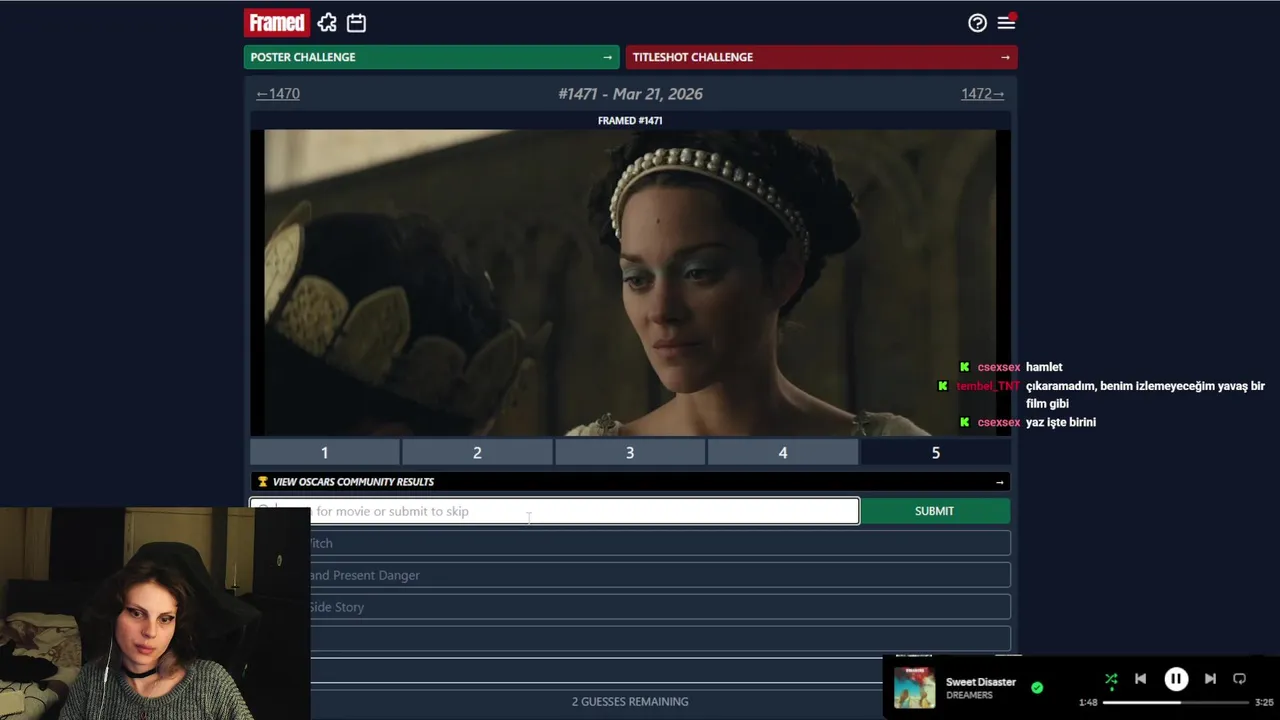Click the arrow on Oscars results bar
This screenshot has width=1280, height=720.
pos(999,482)
